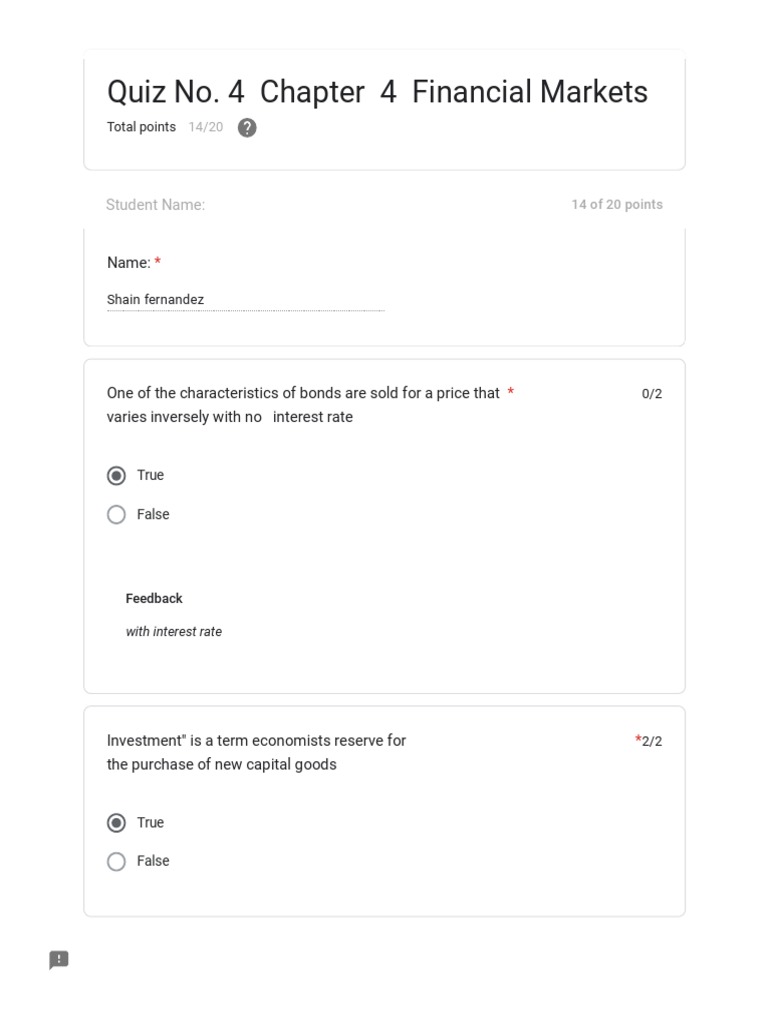Select False for the Investment question
This screenshot has height=1024, width=768.
pos(117,861)
